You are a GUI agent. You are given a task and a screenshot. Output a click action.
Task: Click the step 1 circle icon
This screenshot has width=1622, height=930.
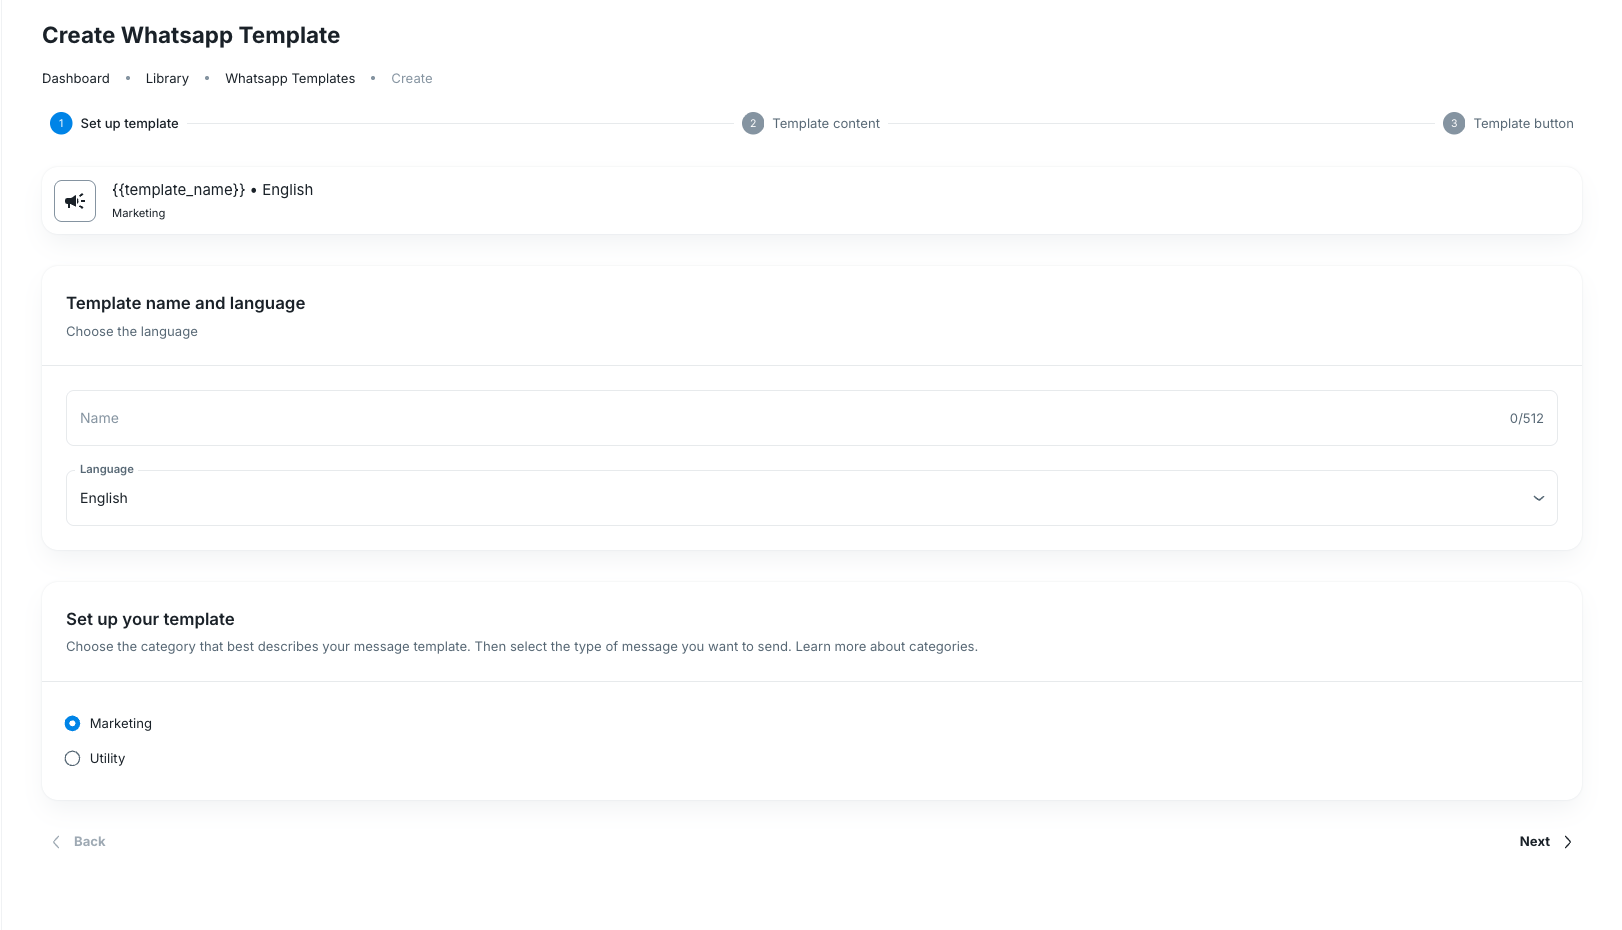(x=61, y=123)
